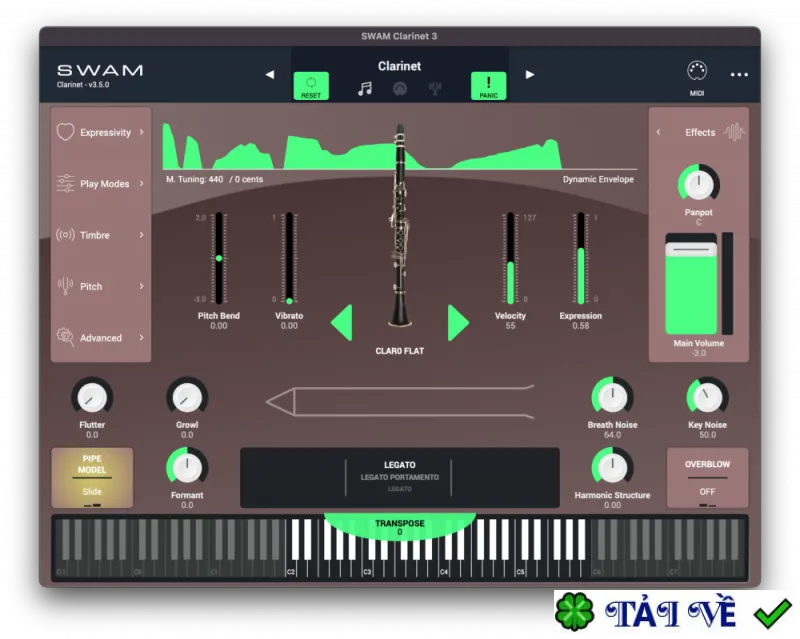Viewport: 800px width, 639px height.
Task: Click the M. Tuning: 440 value
Action: [x=194, y=180]
